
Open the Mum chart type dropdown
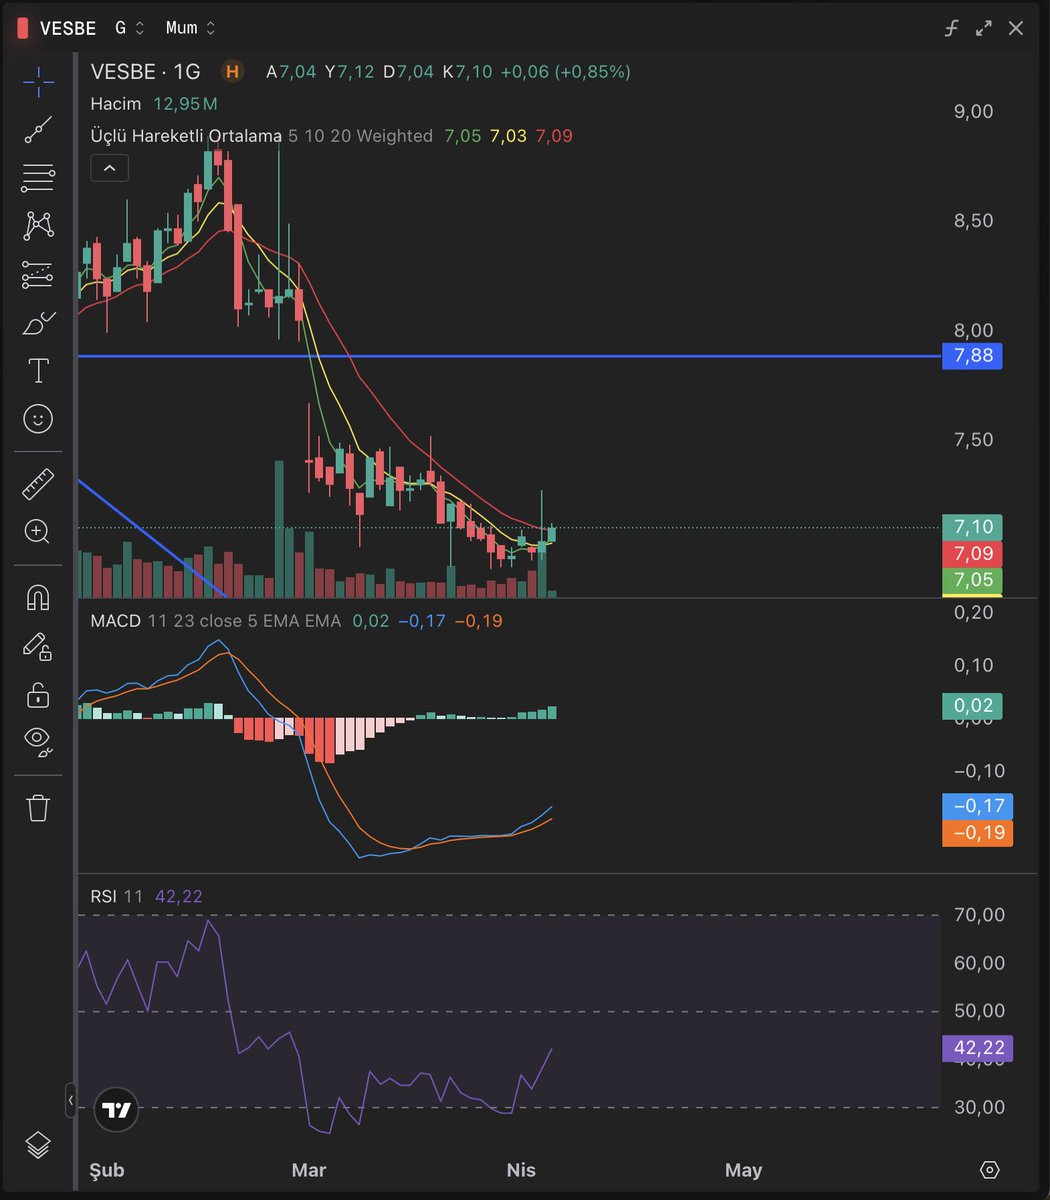190,28
